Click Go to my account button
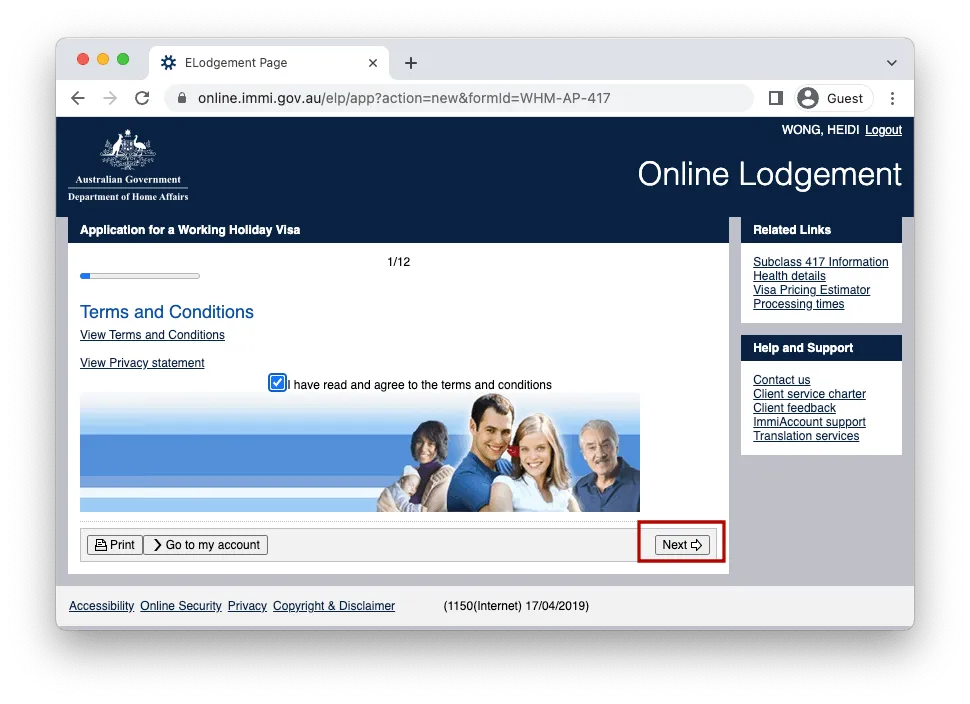This screenshot has height=704, width=970. 206,545
